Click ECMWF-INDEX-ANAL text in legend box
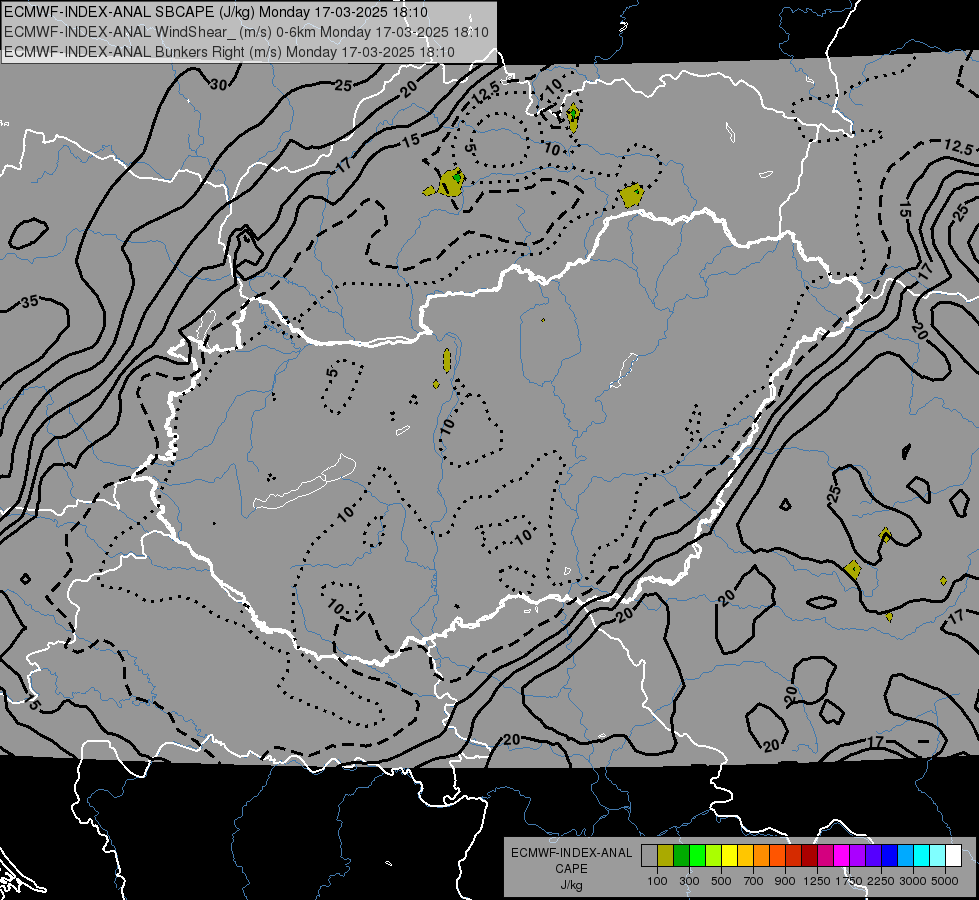979x900 pixels. [x=571, y=853]
